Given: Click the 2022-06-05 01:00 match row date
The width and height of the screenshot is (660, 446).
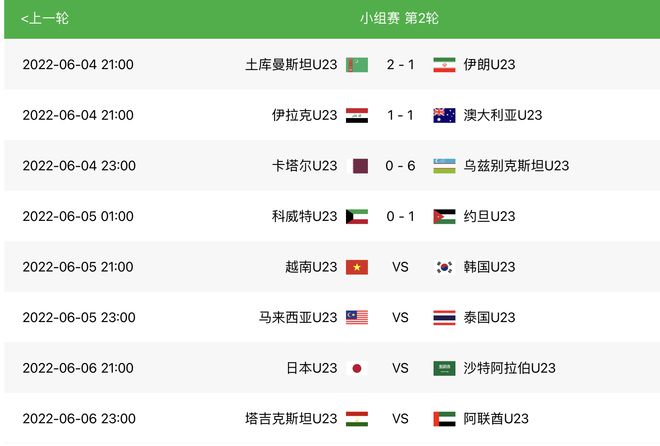Looking at the screenshot, I should (78, 216).
